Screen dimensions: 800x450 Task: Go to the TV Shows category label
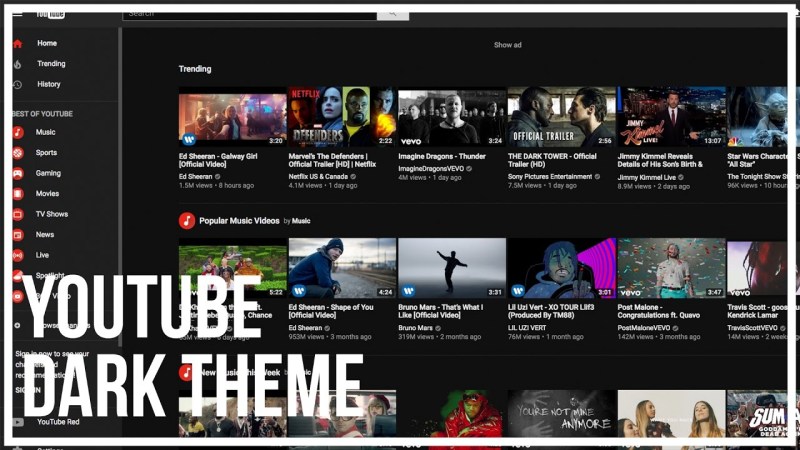click(x=52, y=214)
